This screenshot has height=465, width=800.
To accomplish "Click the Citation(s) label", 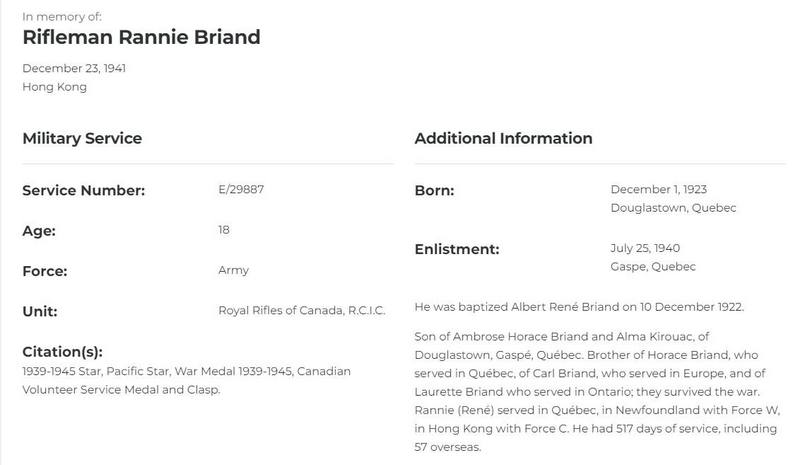I will (x=62, y=352).
